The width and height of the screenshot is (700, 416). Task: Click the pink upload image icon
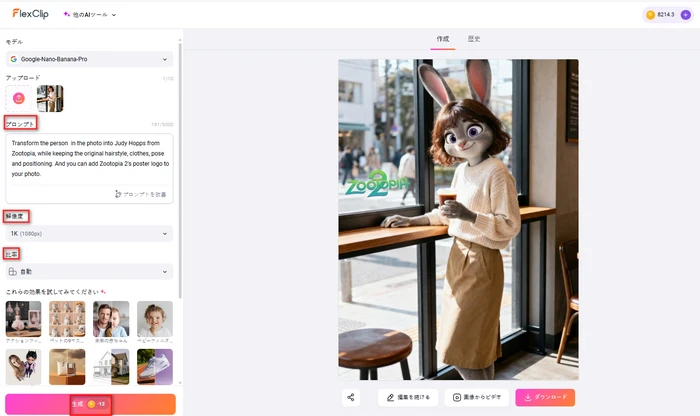tap(19, 98)
